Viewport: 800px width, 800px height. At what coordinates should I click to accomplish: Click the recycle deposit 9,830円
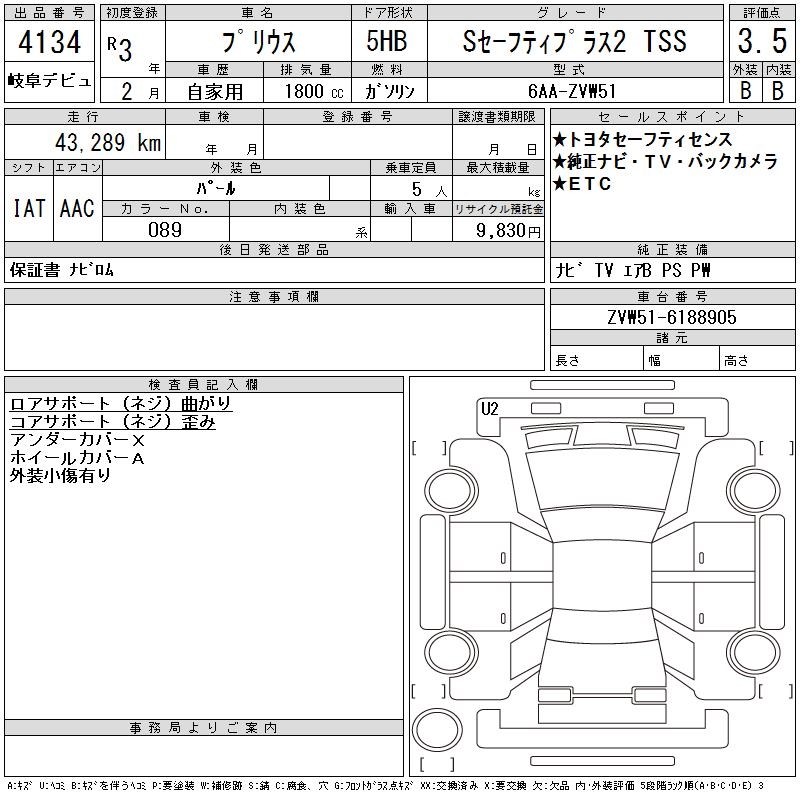(x=508, y=230)
